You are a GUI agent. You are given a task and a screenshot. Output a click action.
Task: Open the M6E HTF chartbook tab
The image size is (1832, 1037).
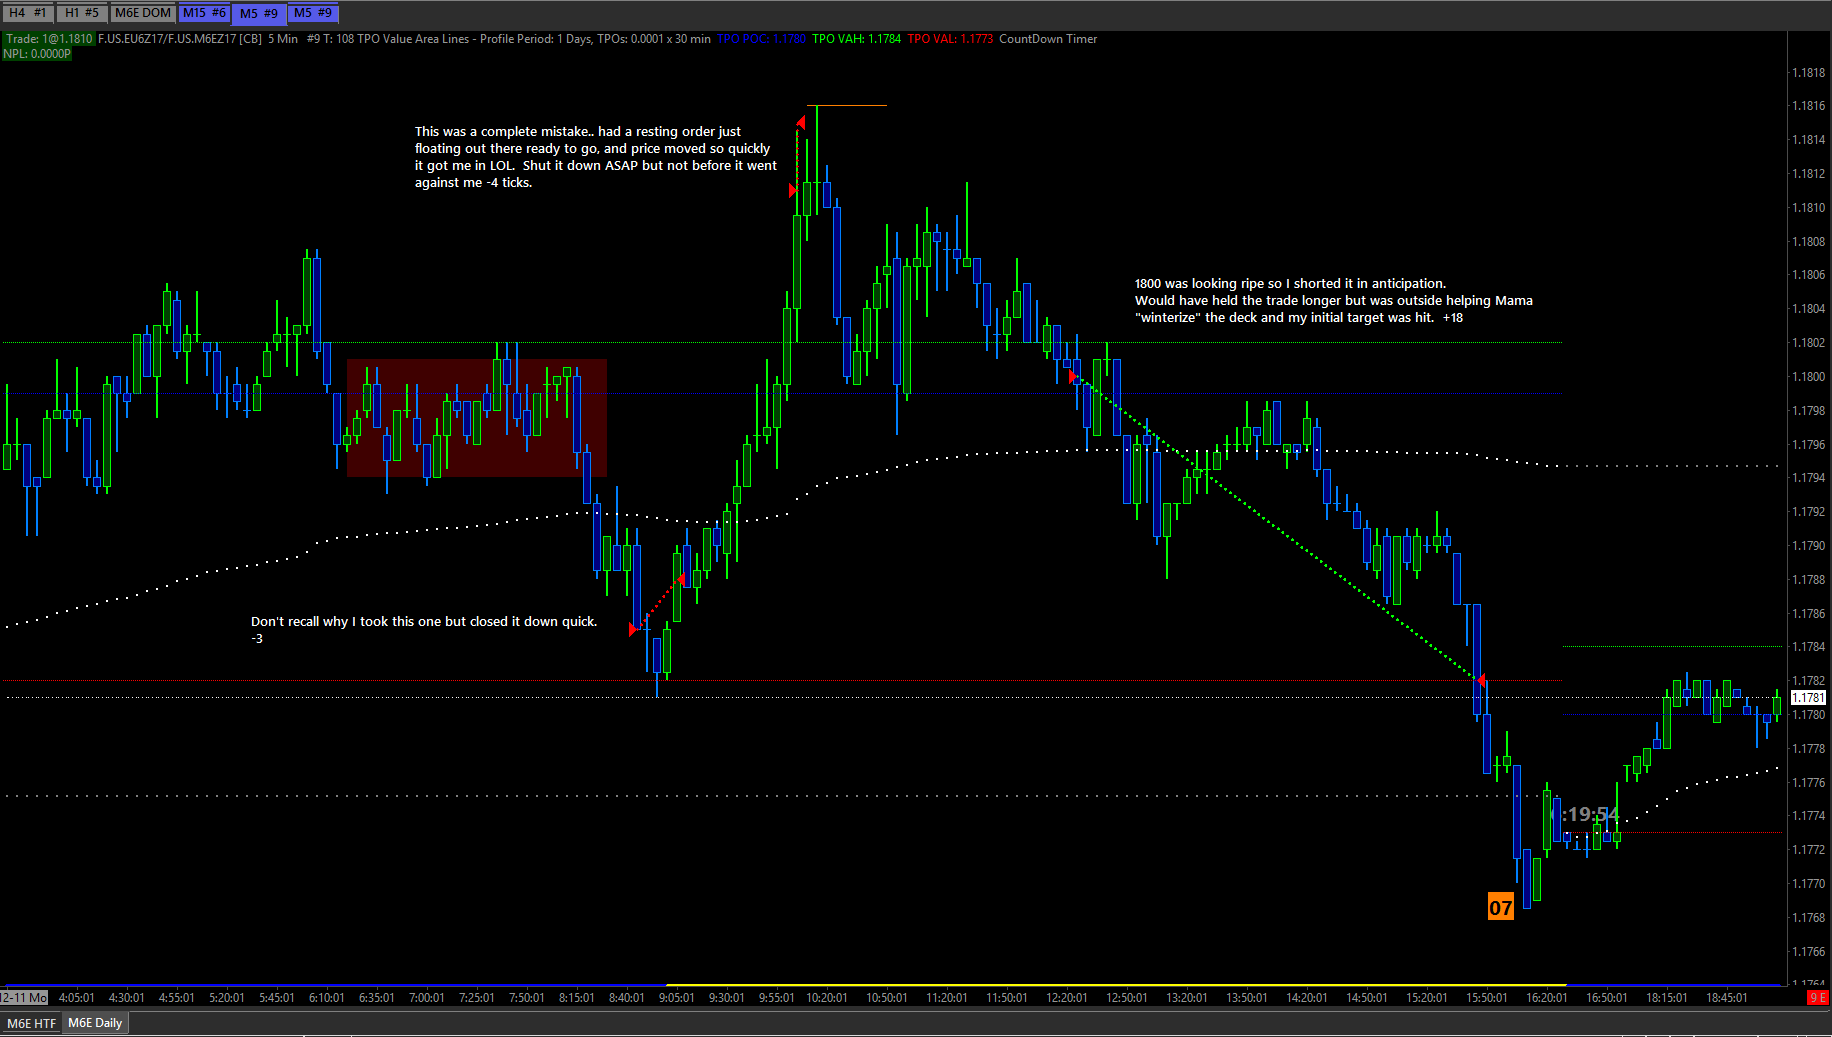pyautogui.click(x=32, y=1023)
